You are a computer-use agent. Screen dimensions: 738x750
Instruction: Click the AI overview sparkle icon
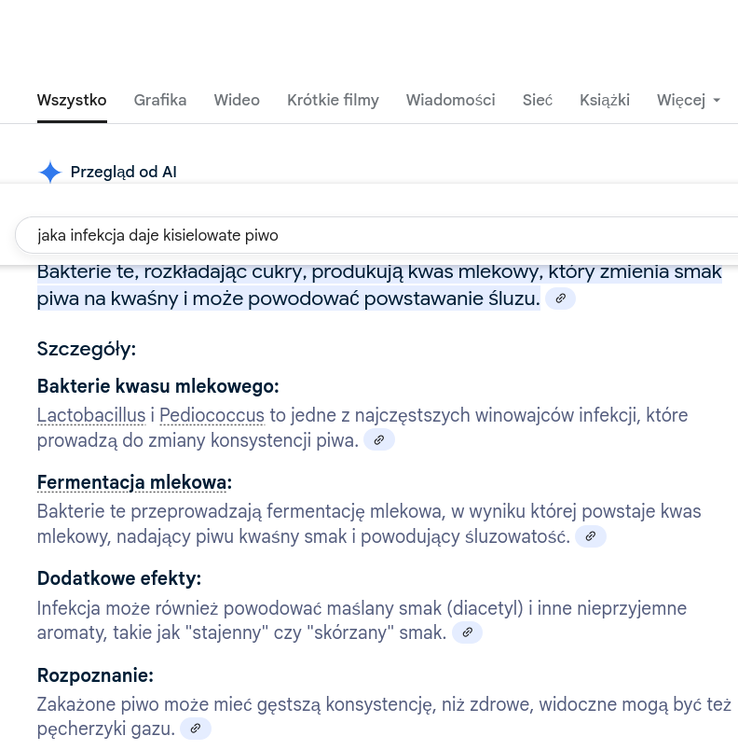(50, 172)
